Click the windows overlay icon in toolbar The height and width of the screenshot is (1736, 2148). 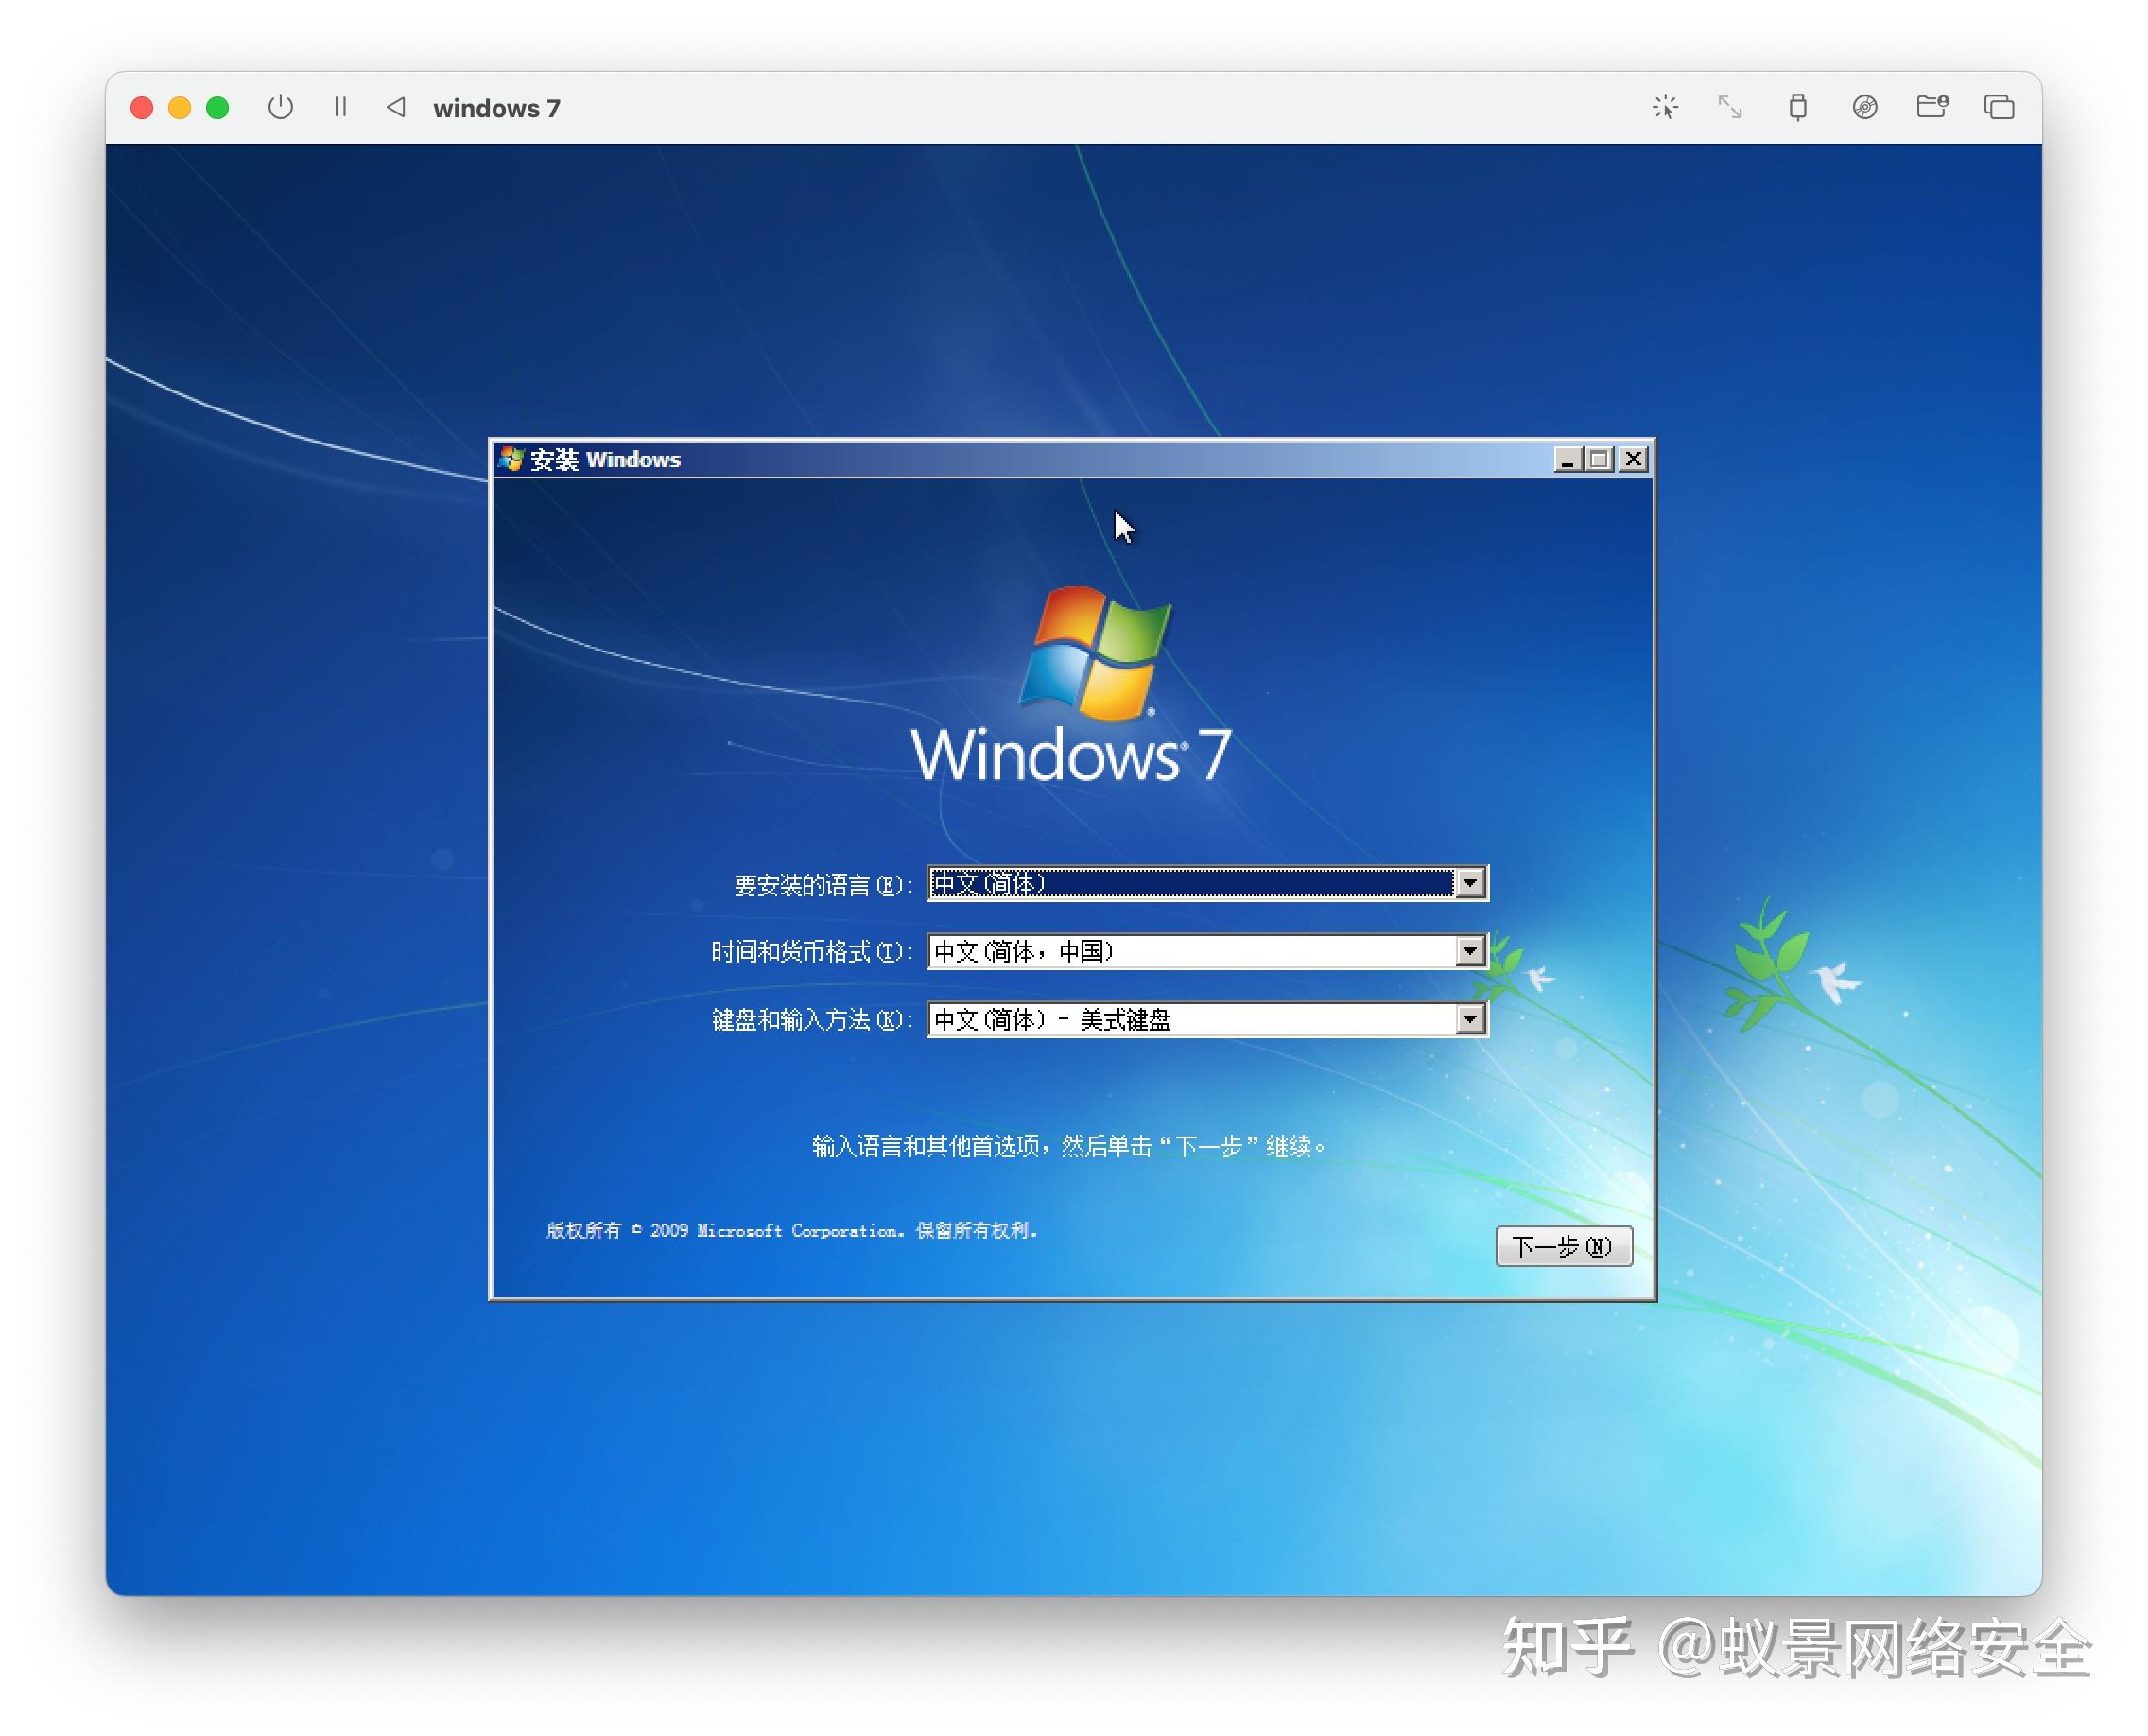1999,107
